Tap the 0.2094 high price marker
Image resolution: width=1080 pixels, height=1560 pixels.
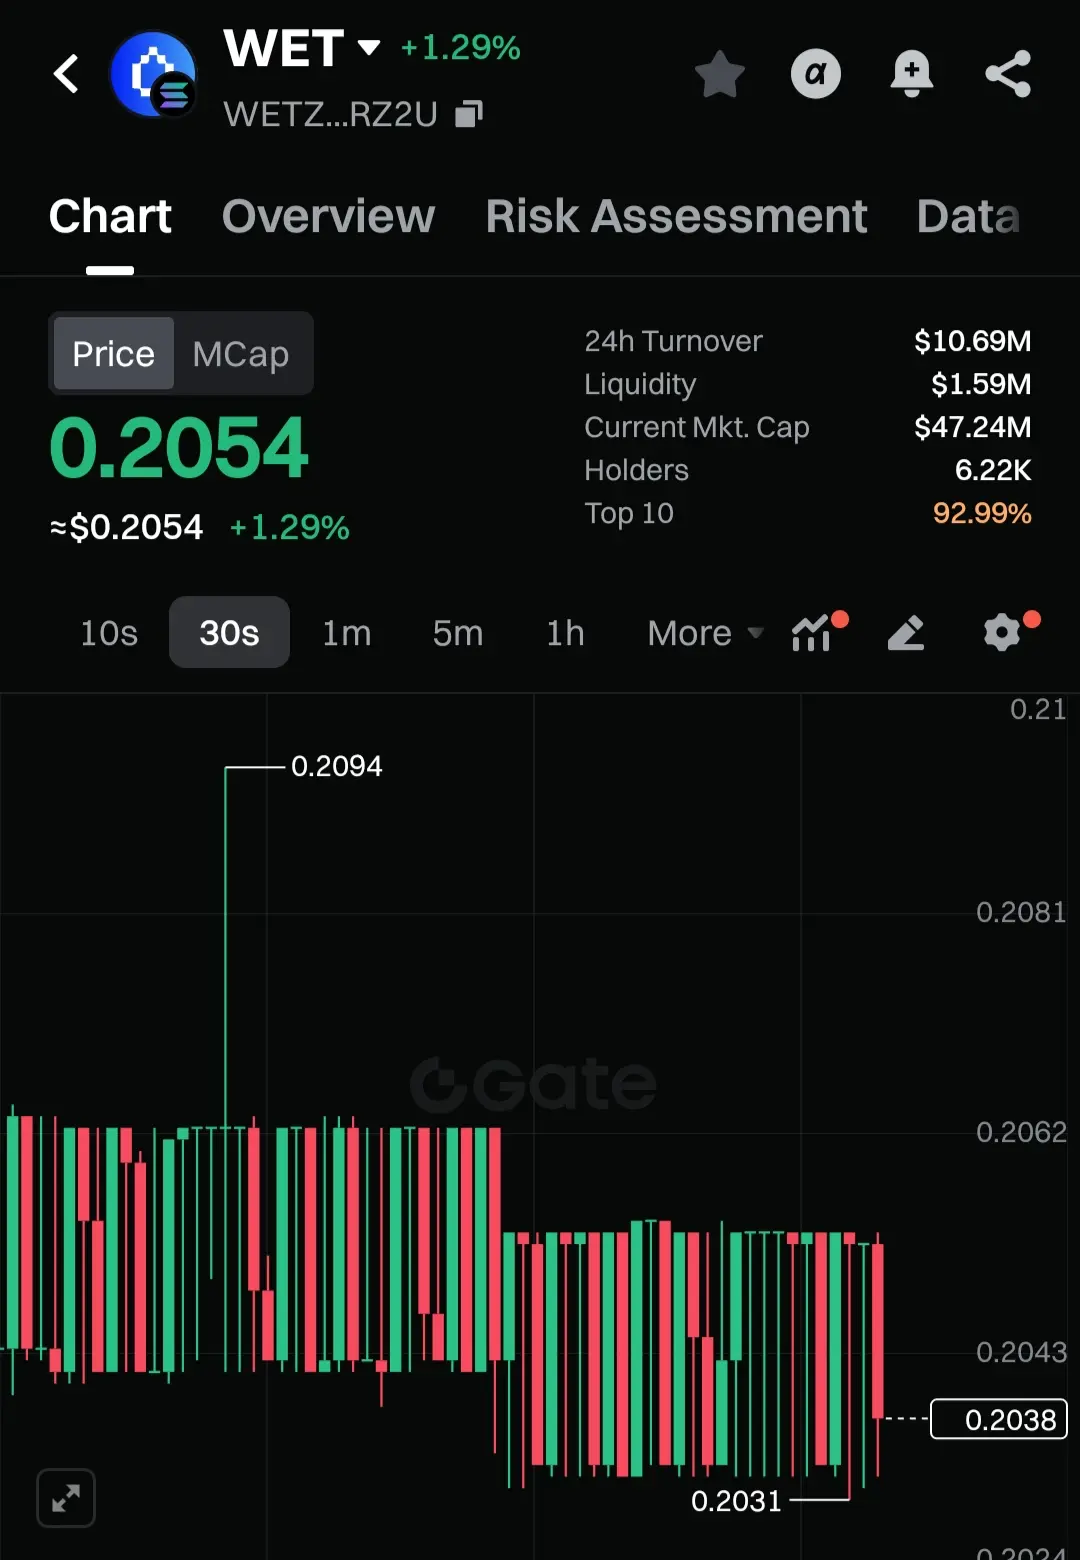336,766
